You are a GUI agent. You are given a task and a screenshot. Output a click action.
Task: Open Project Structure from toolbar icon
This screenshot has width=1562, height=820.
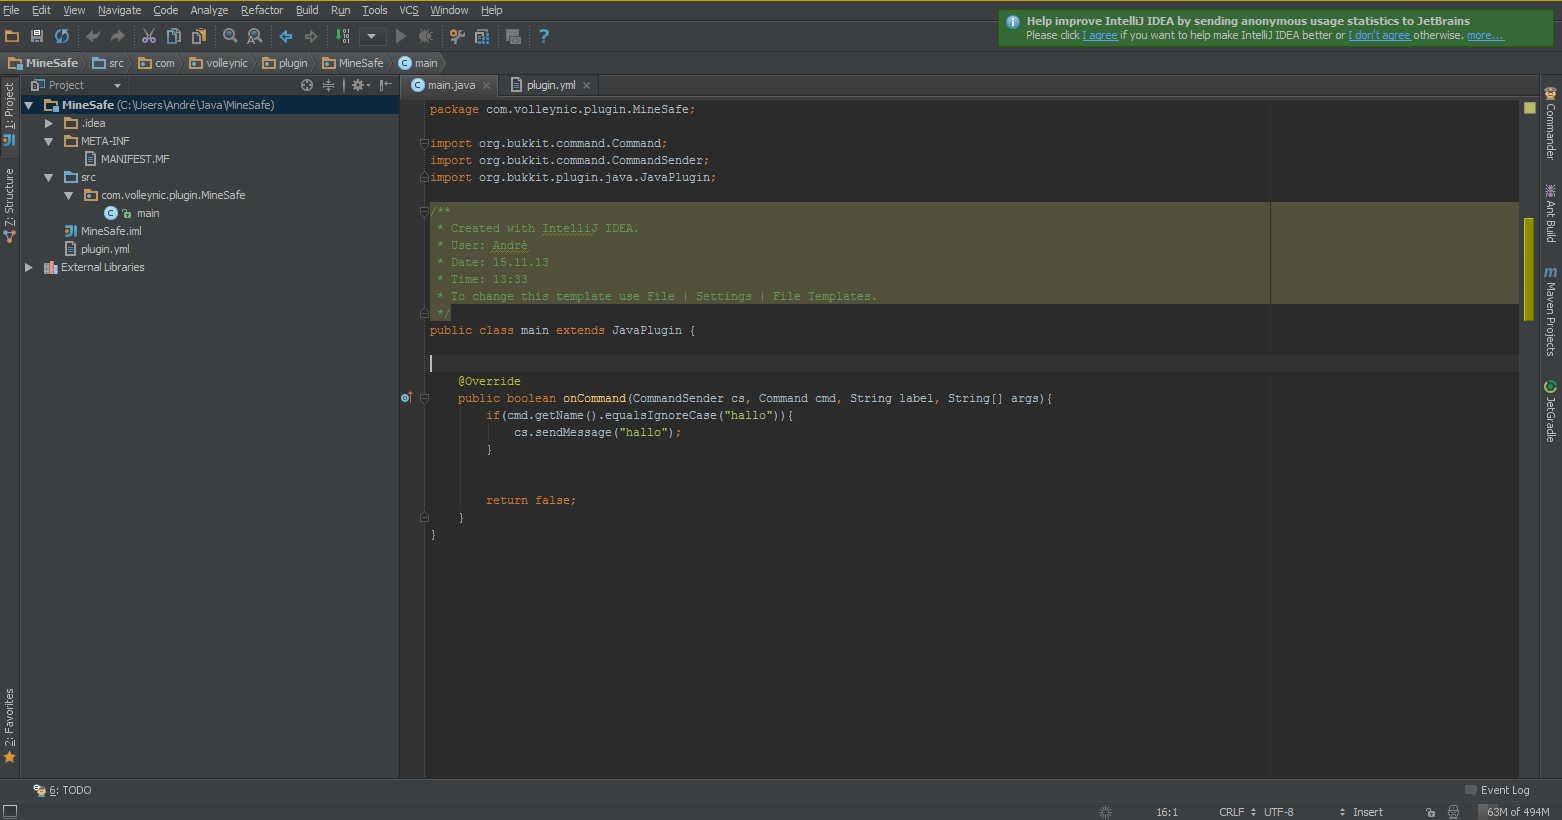[482, 36]
